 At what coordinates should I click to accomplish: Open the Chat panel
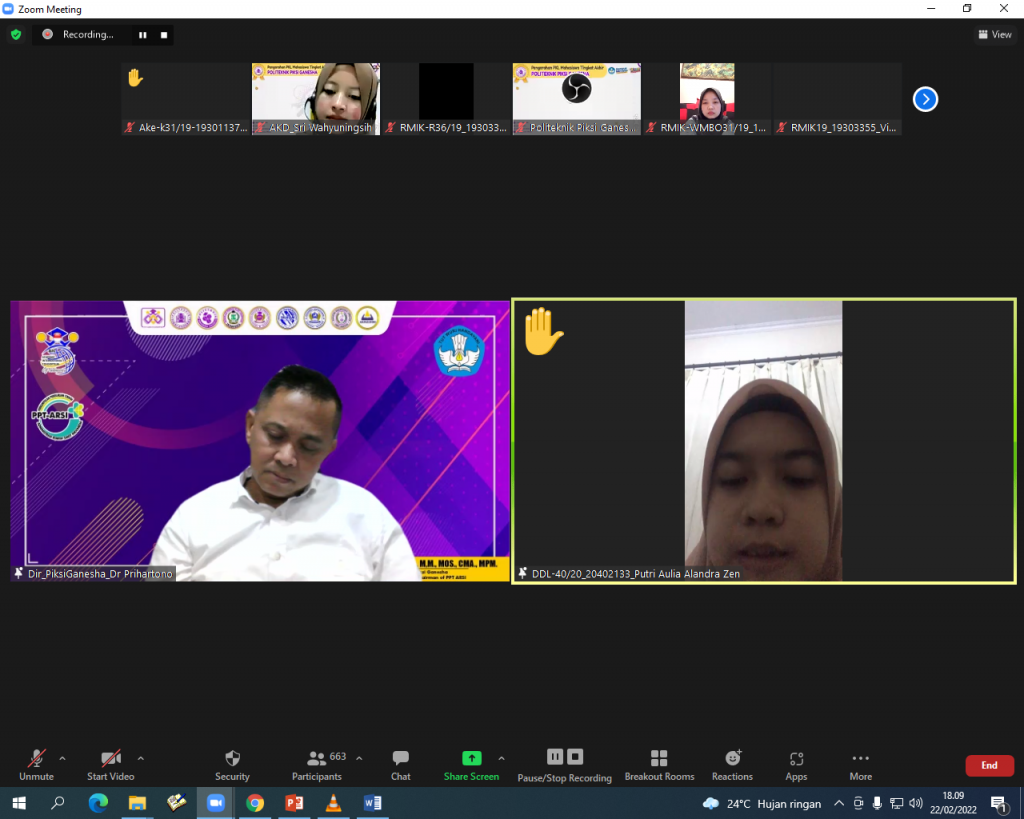click(400, 765)
